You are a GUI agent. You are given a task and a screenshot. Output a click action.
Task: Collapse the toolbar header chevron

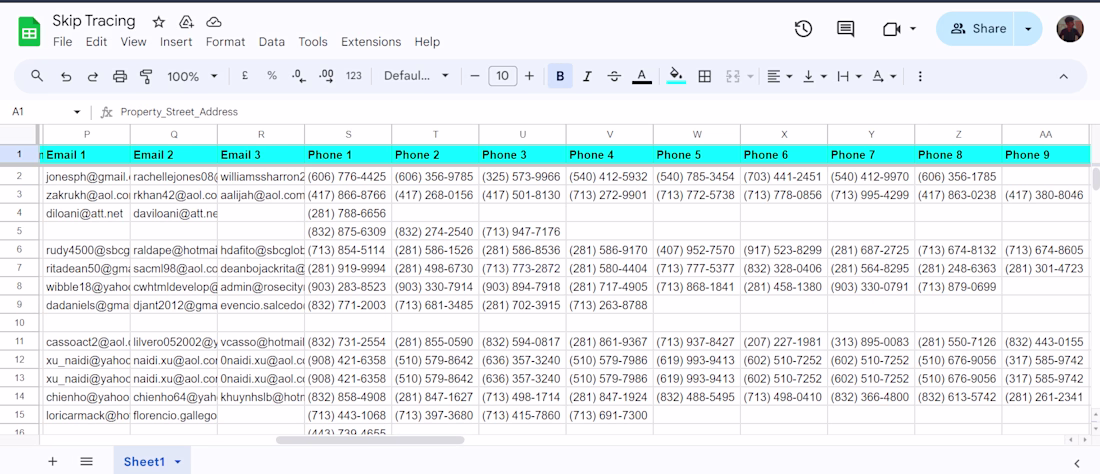(x=1064, y=76)
